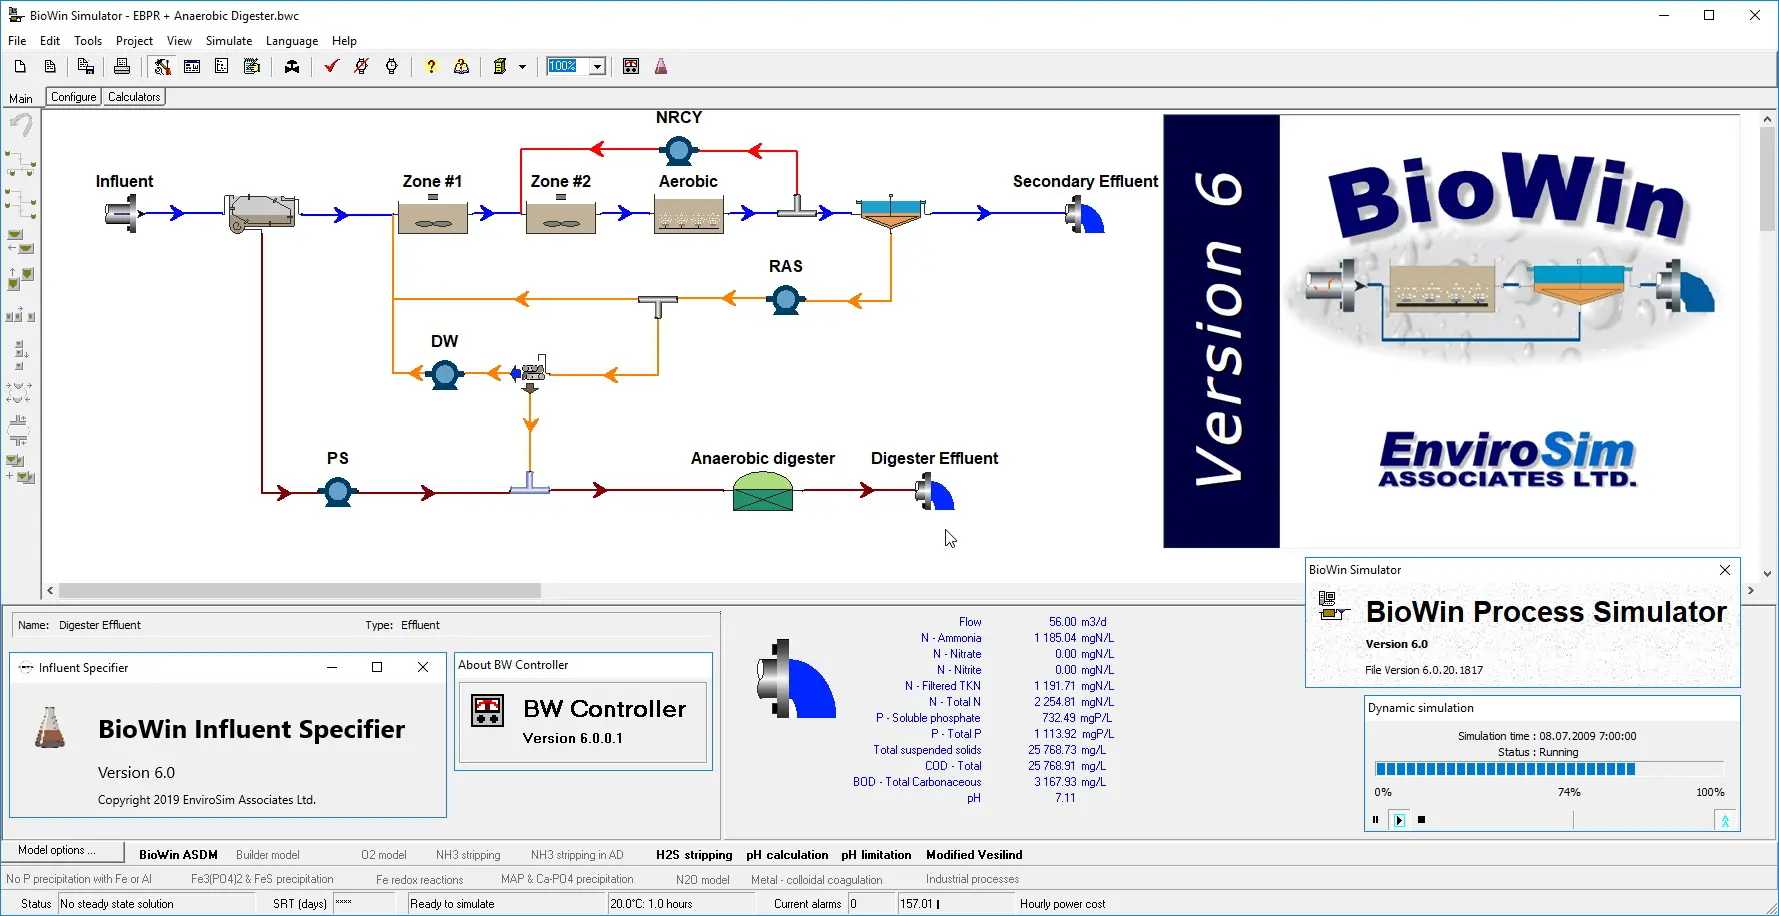Viewport: 1779px width, 916px height.
Task: Click the wristwatch dynamic simulation icon
Action: point(392,66)
